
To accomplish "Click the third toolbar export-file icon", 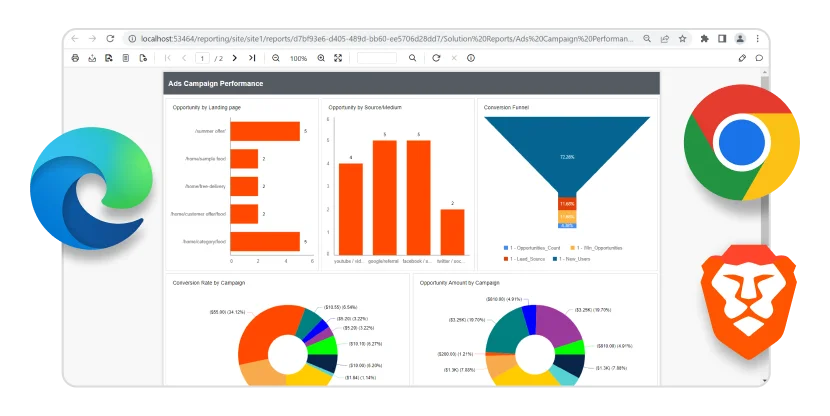I will click(x=109, y=58).
